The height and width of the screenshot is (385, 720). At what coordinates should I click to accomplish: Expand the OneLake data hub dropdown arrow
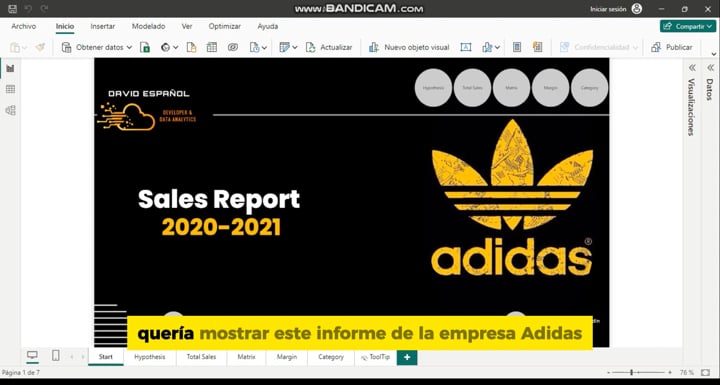point(175,47)
